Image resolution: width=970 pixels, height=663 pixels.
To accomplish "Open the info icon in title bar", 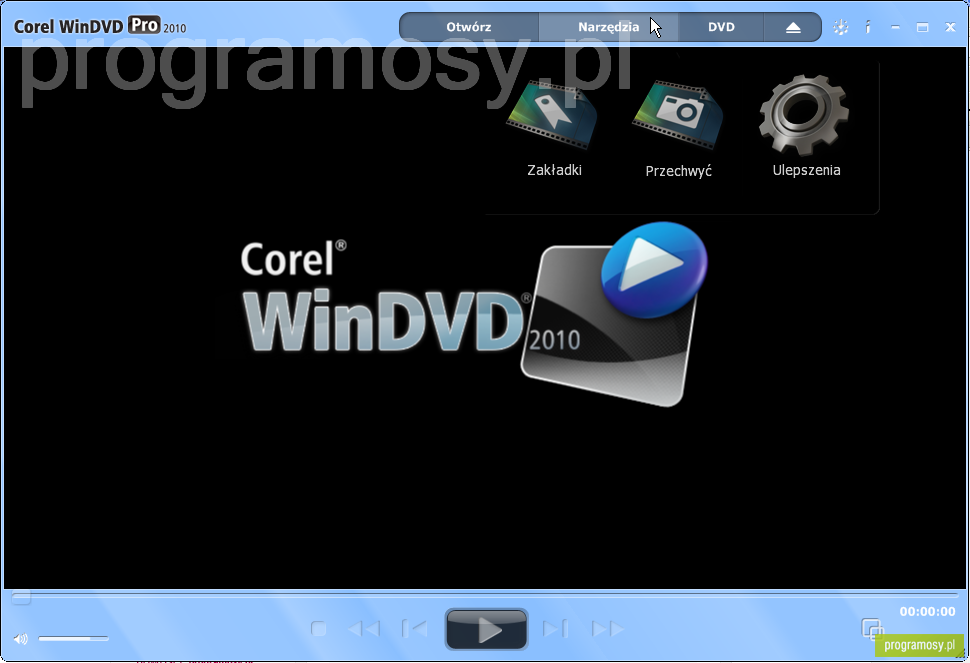I will (x=868, y=27).
